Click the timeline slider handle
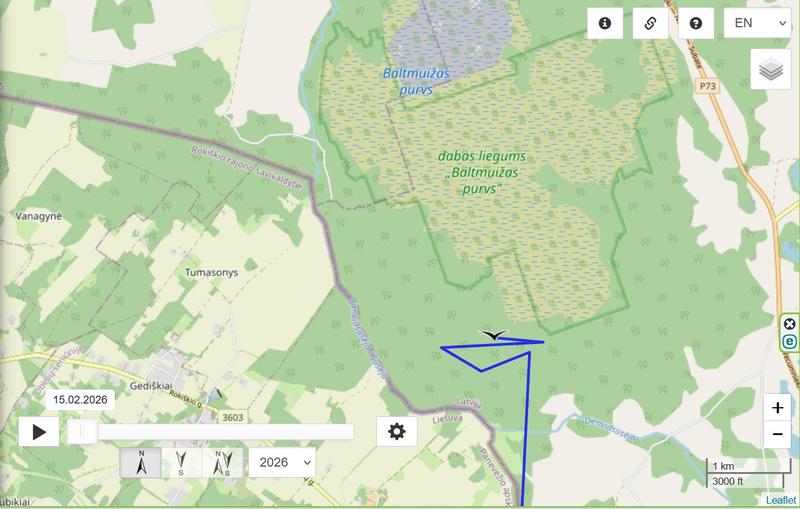 tap(82, 432)
